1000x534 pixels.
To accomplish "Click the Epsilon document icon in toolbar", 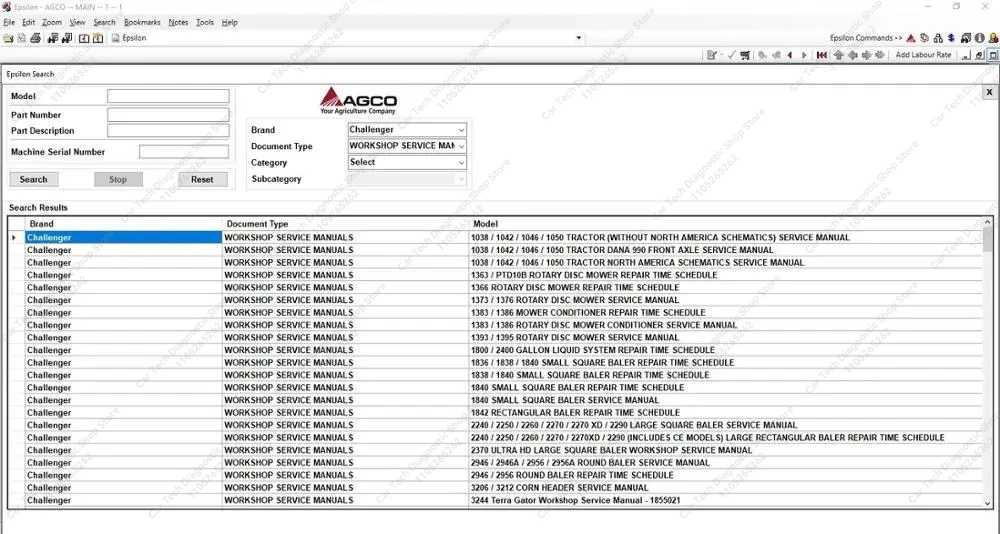I will pyautogui.click(x=115, y=38).
